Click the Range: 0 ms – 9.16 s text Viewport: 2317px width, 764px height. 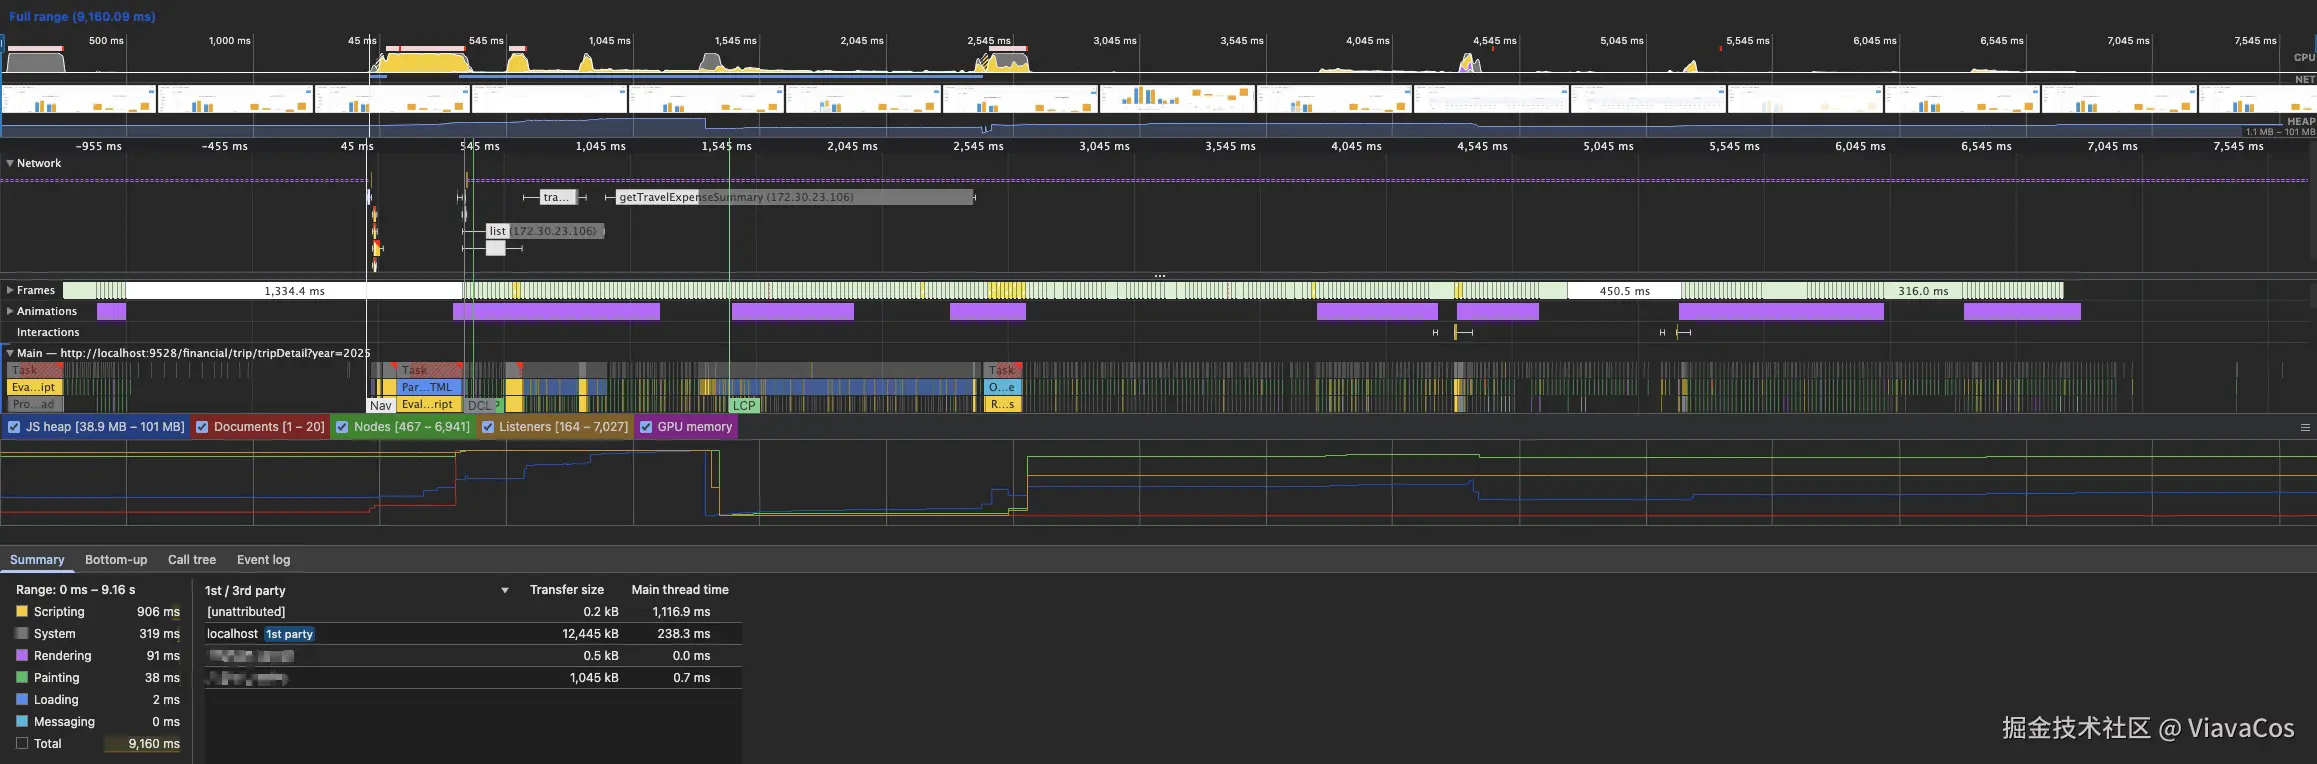[x=75, y=590]
